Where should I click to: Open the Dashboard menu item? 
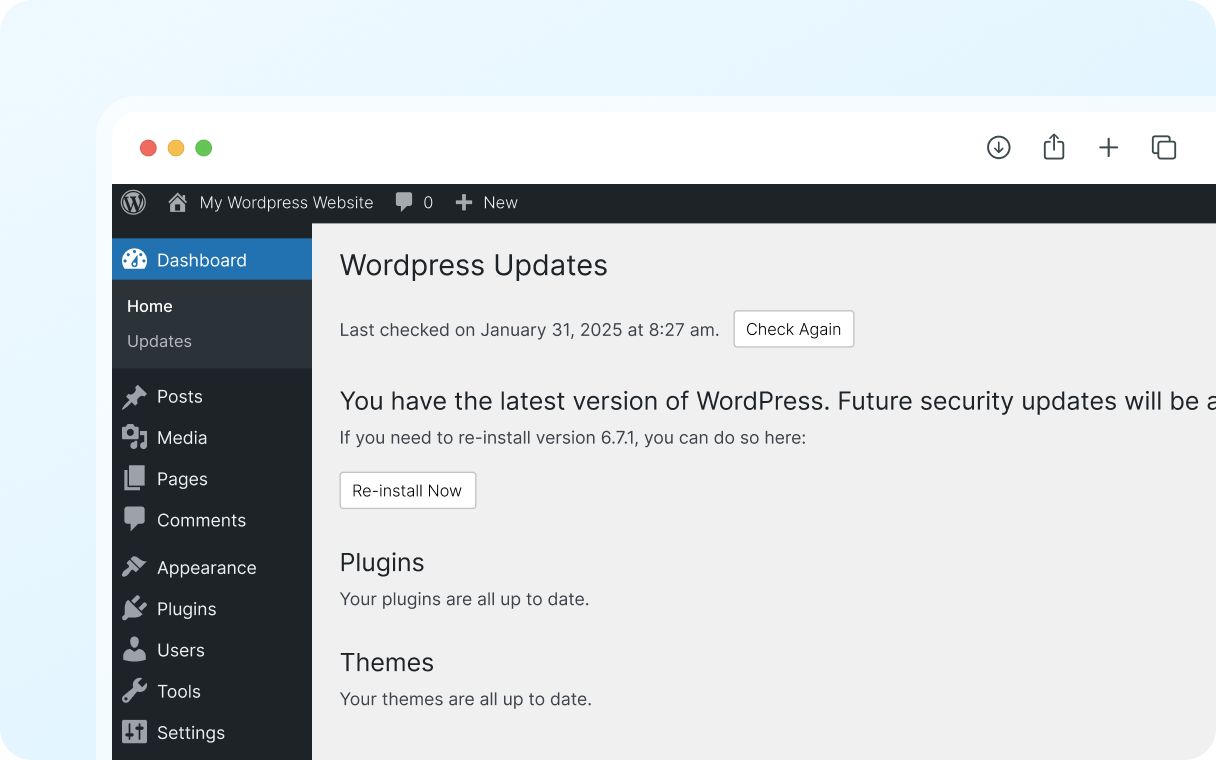click(x=212, y=260)
